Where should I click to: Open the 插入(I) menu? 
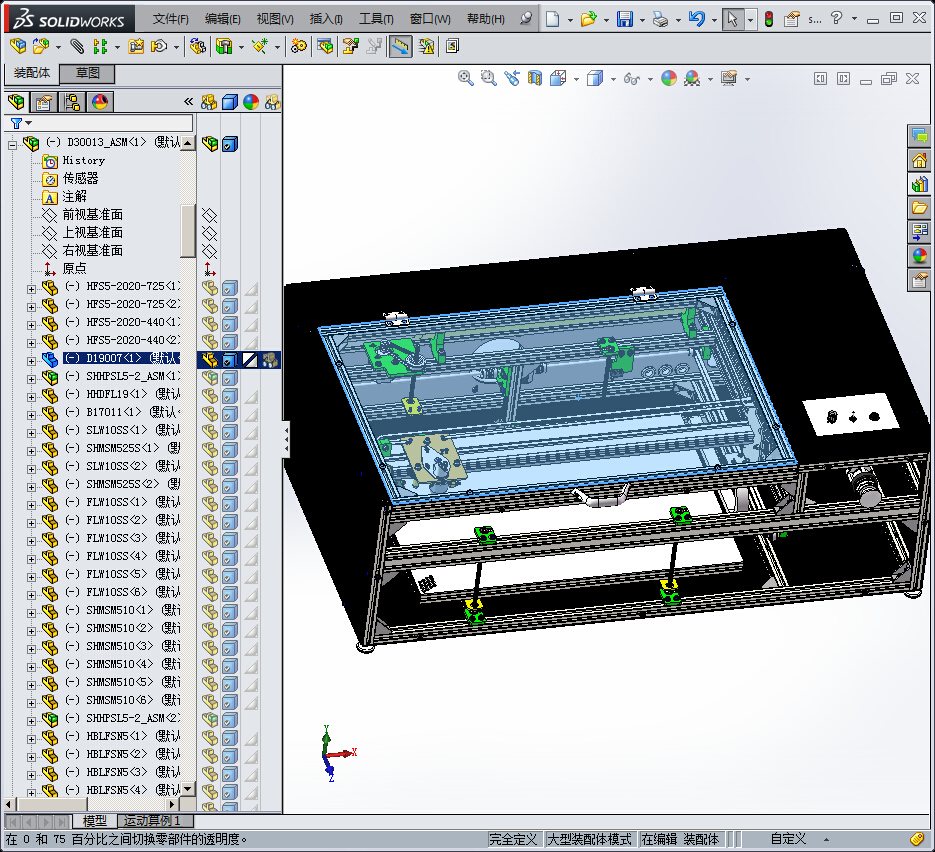coord(326,19)
